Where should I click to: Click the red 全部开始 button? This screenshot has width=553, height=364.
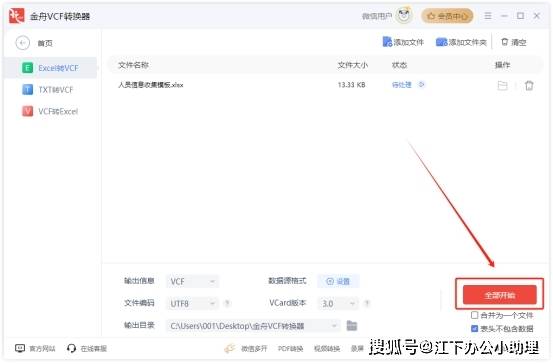tap(499, 295)
